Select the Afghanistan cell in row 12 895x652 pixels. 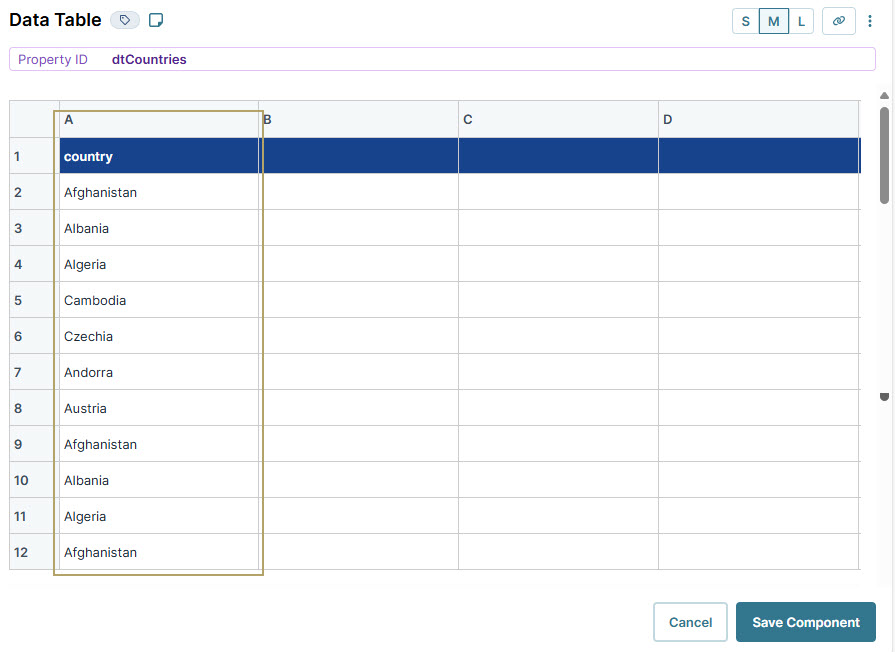(159, 552)
